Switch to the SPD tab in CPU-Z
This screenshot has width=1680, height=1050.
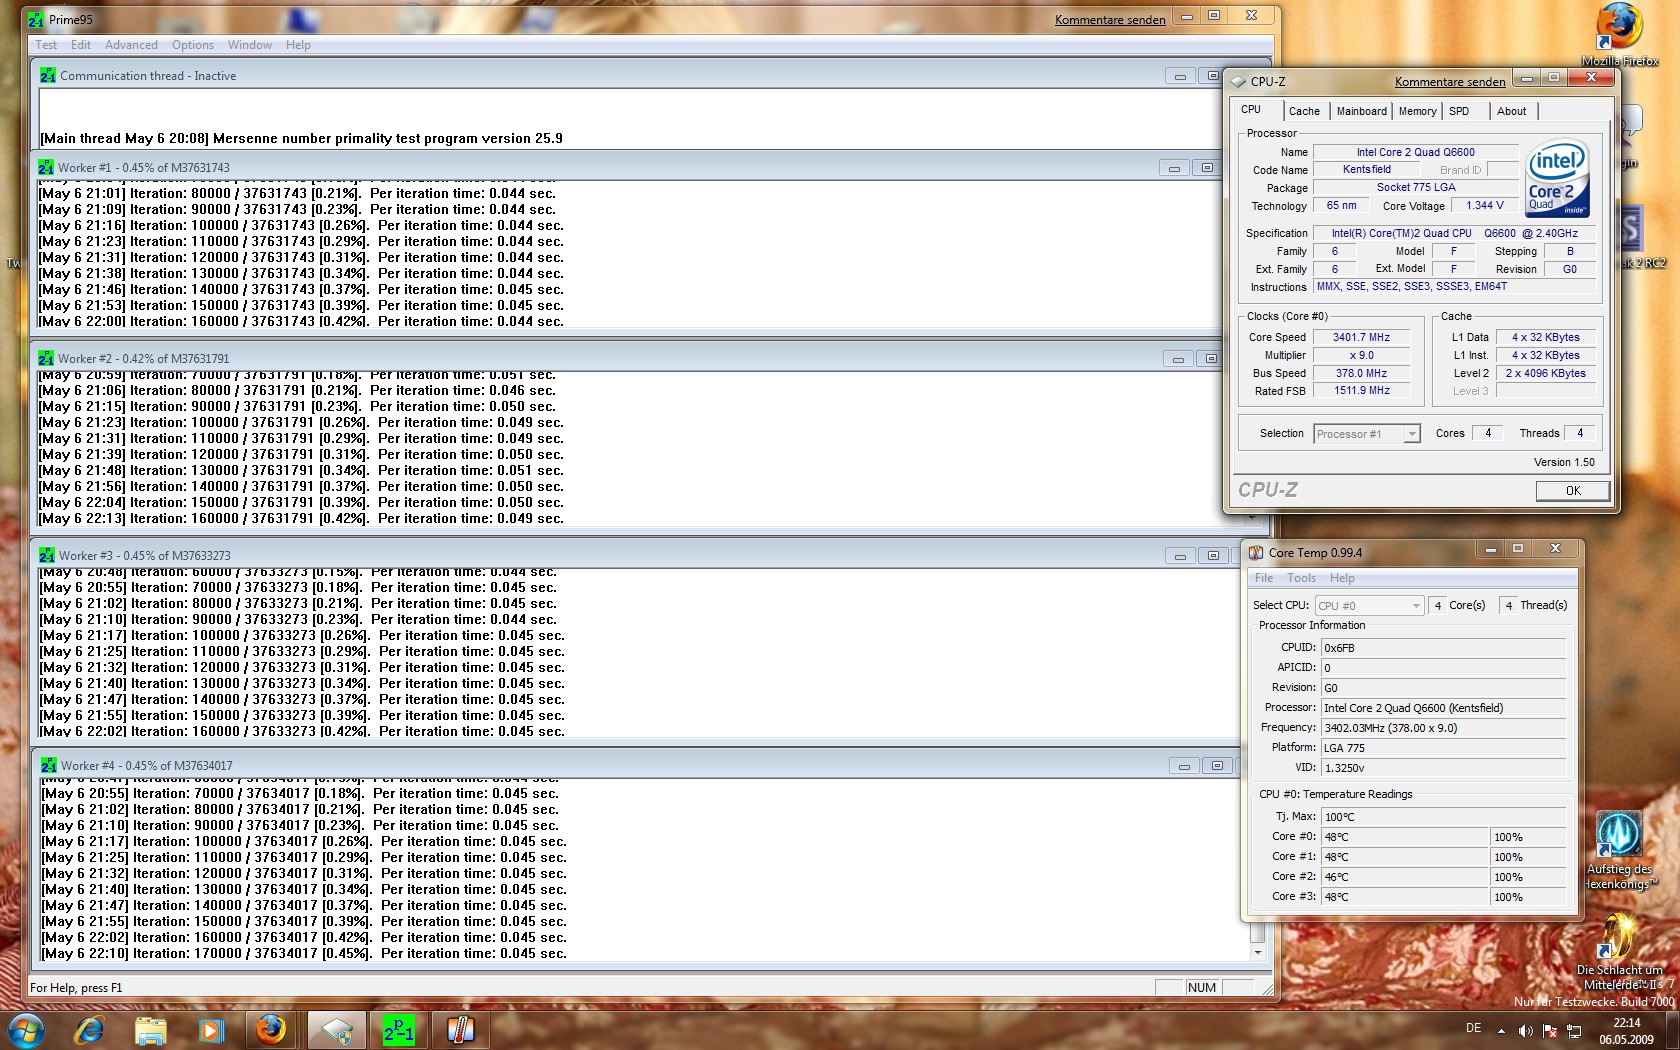coord(1459,111)
